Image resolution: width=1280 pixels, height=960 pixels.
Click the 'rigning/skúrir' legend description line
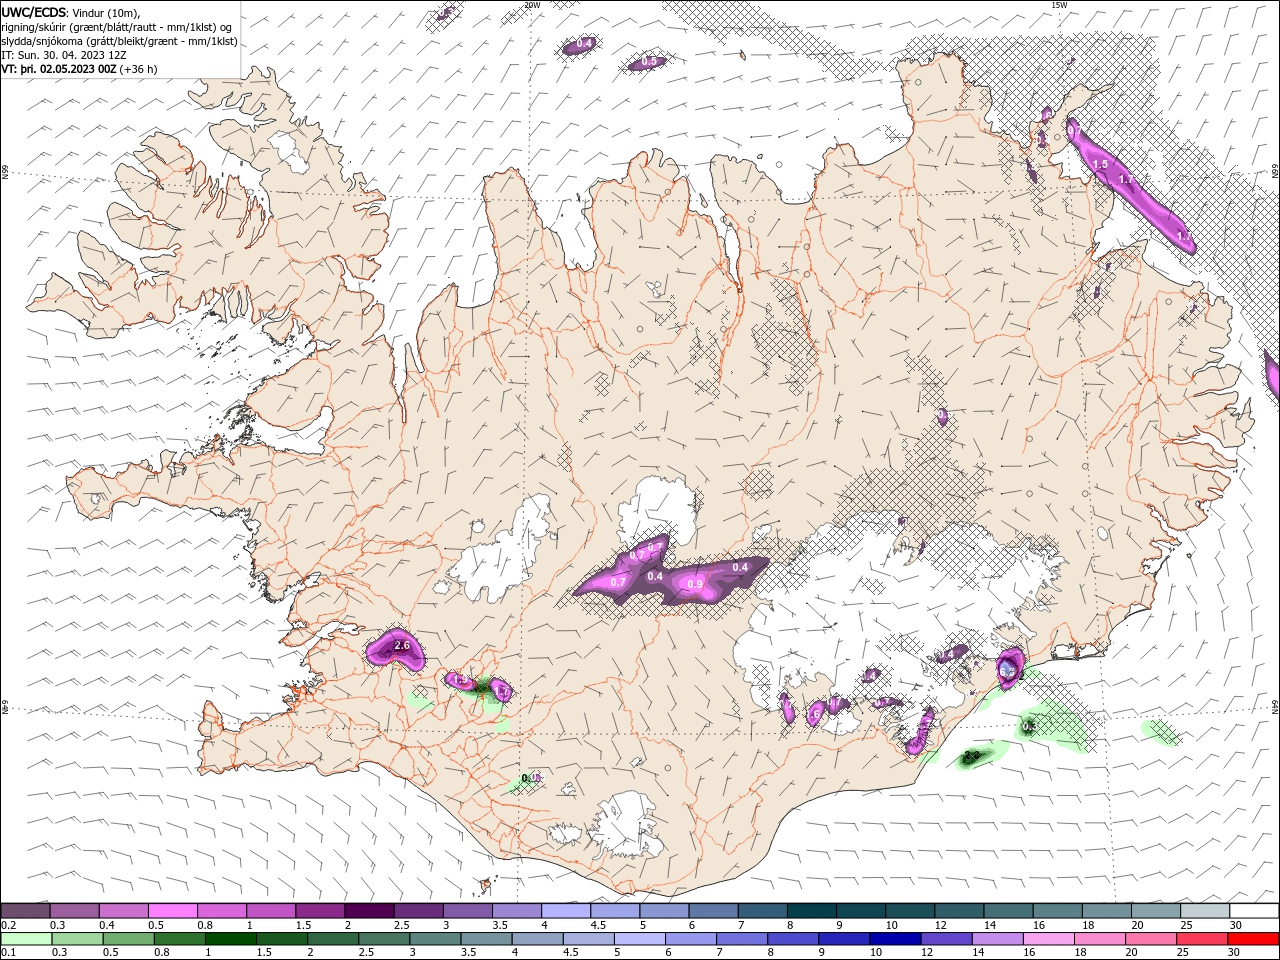(x=116, y=27)
